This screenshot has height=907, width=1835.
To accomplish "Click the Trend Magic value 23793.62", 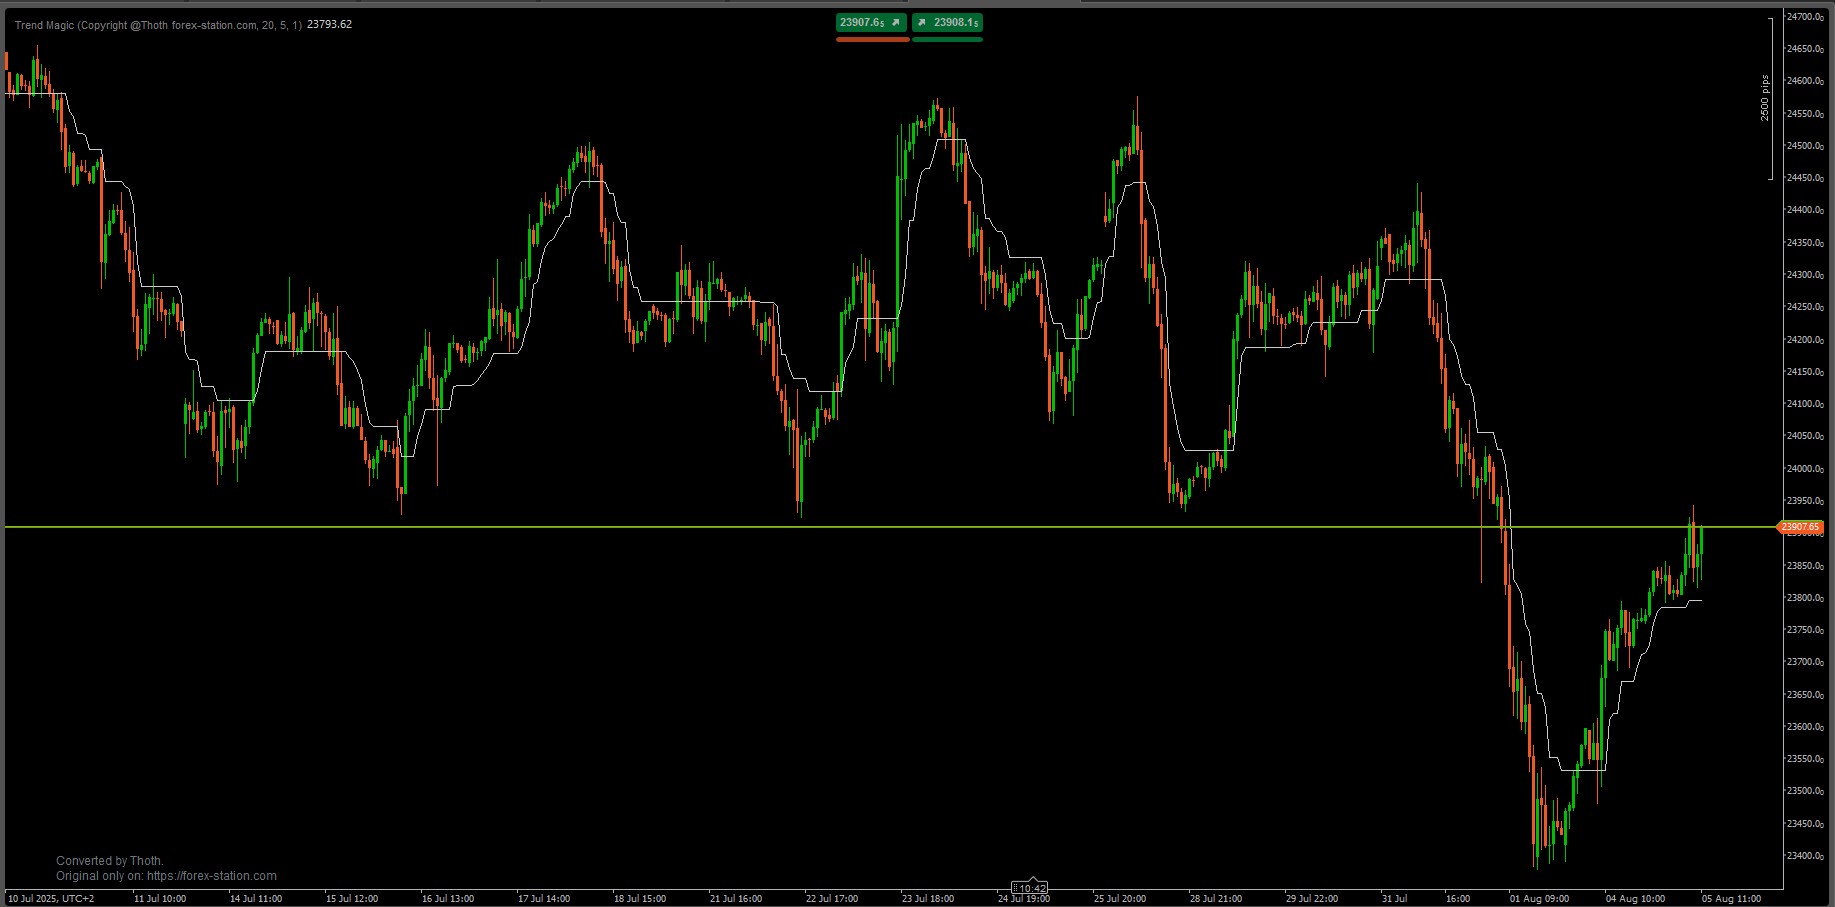I will [329, 25].
